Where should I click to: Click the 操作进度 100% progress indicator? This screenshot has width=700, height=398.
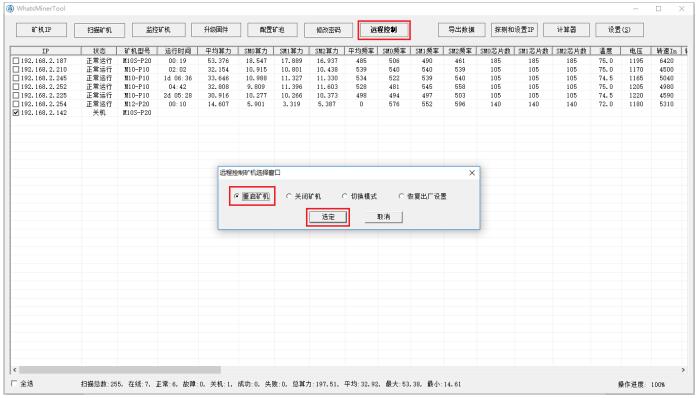pos(642,384)
